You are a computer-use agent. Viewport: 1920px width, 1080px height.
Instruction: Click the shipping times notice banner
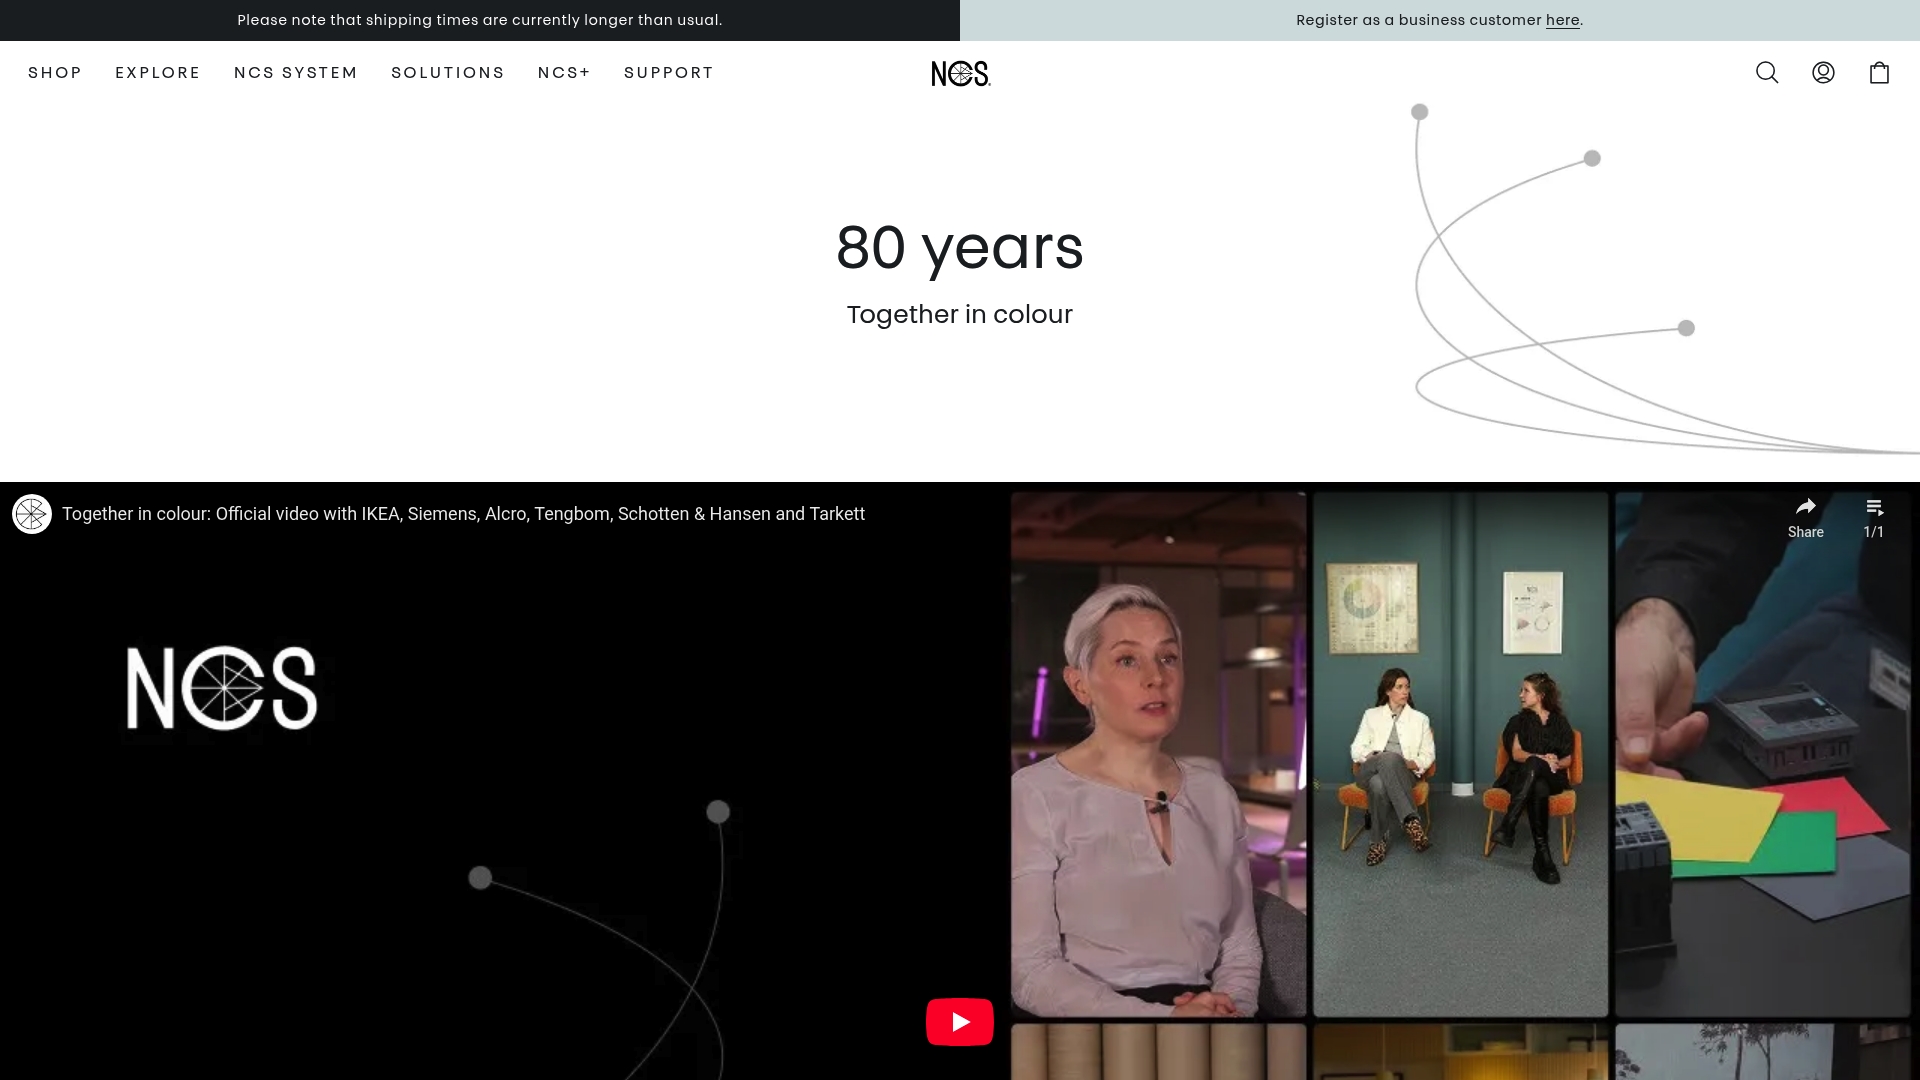pyautogui.click(x=479, y=20)
